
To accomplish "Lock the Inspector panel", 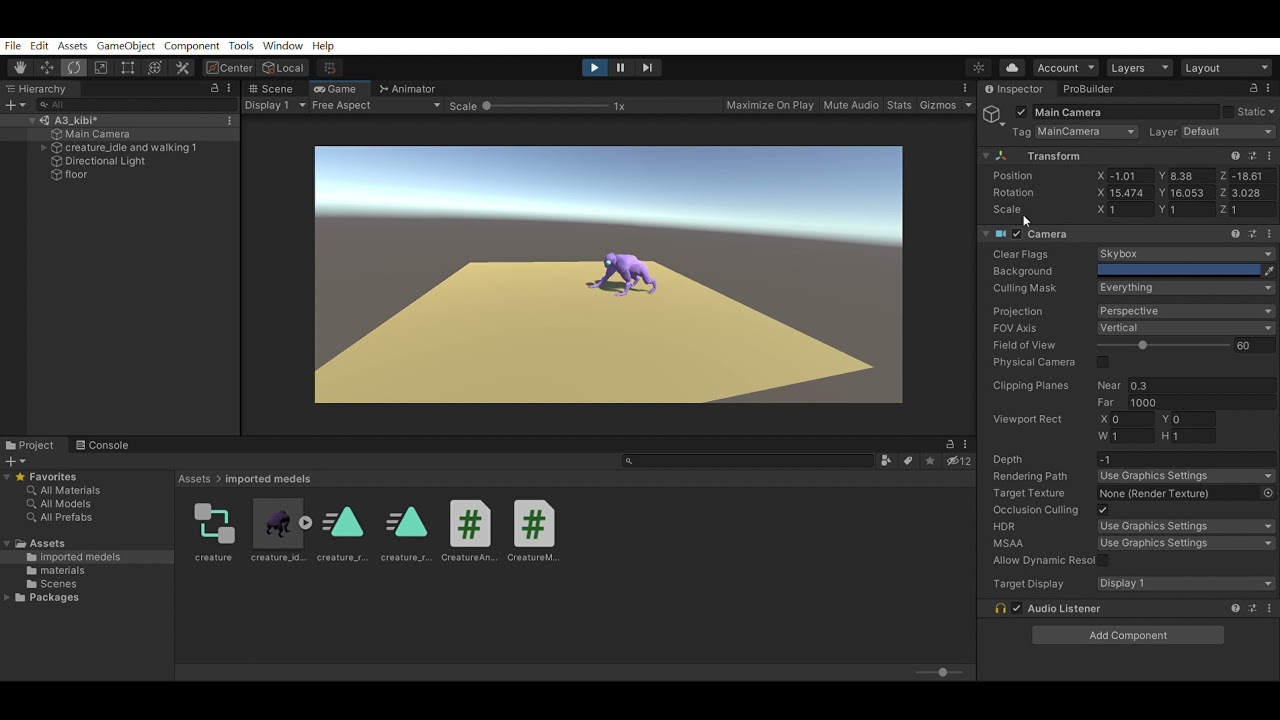I will [1253, 89].
